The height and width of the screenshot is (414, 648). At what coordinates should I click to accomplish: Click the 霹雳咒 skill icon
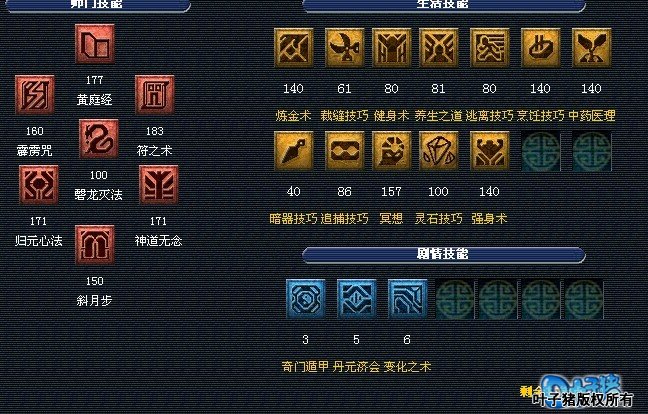click(x=35, y=95)
